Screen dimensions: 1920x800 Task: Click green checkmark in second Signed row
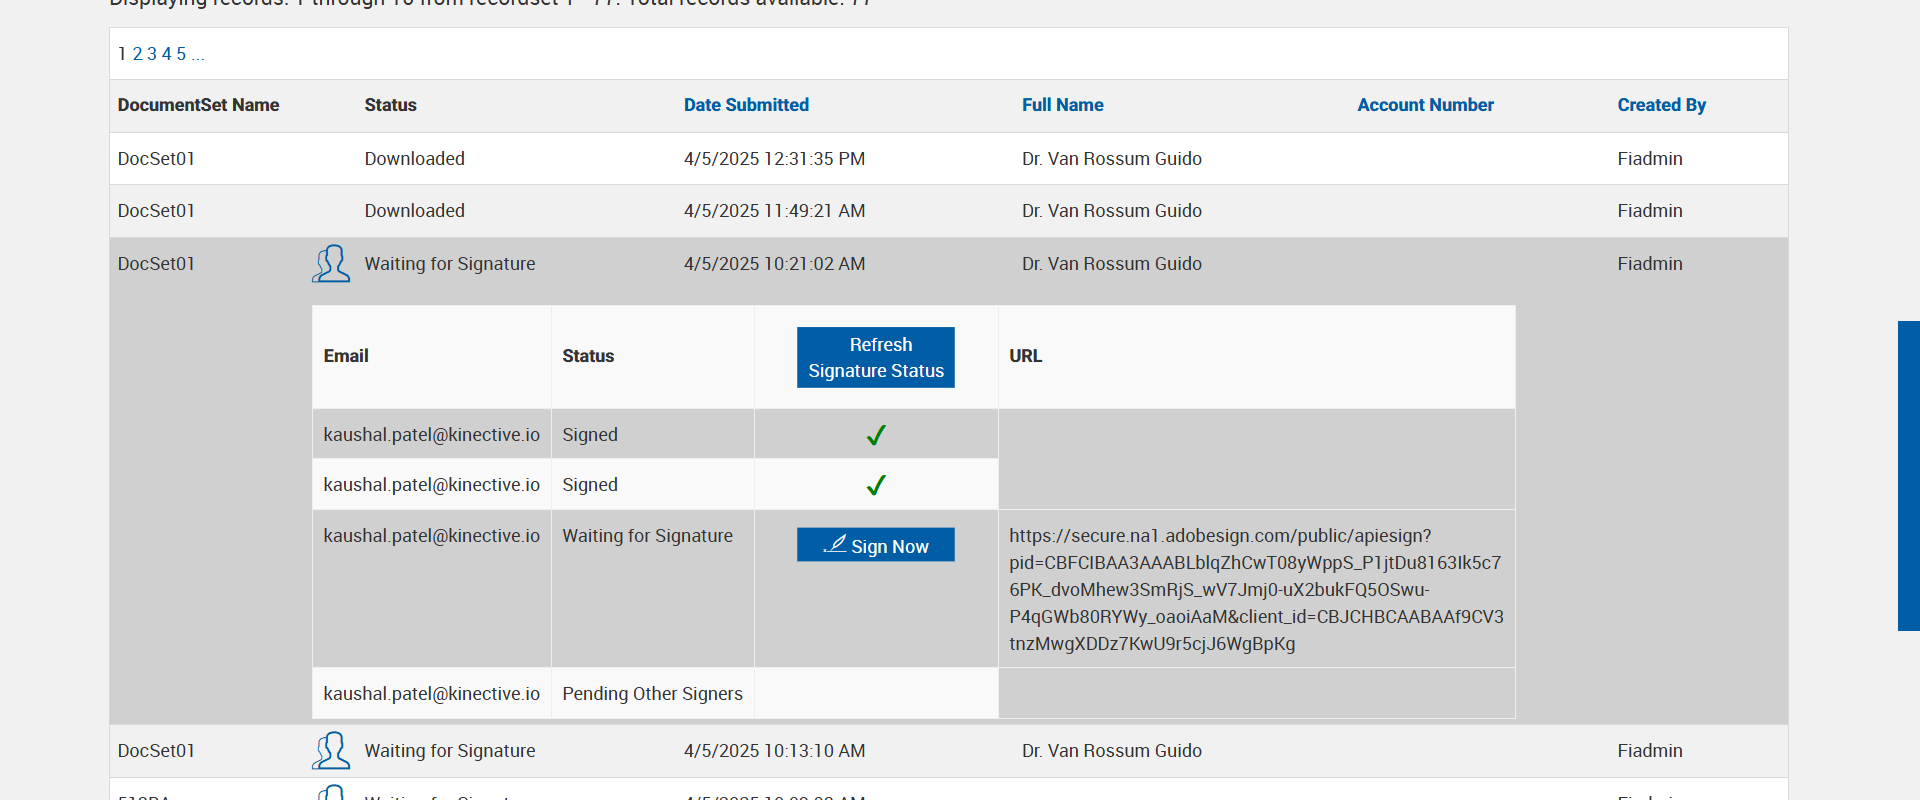point(876,485)
